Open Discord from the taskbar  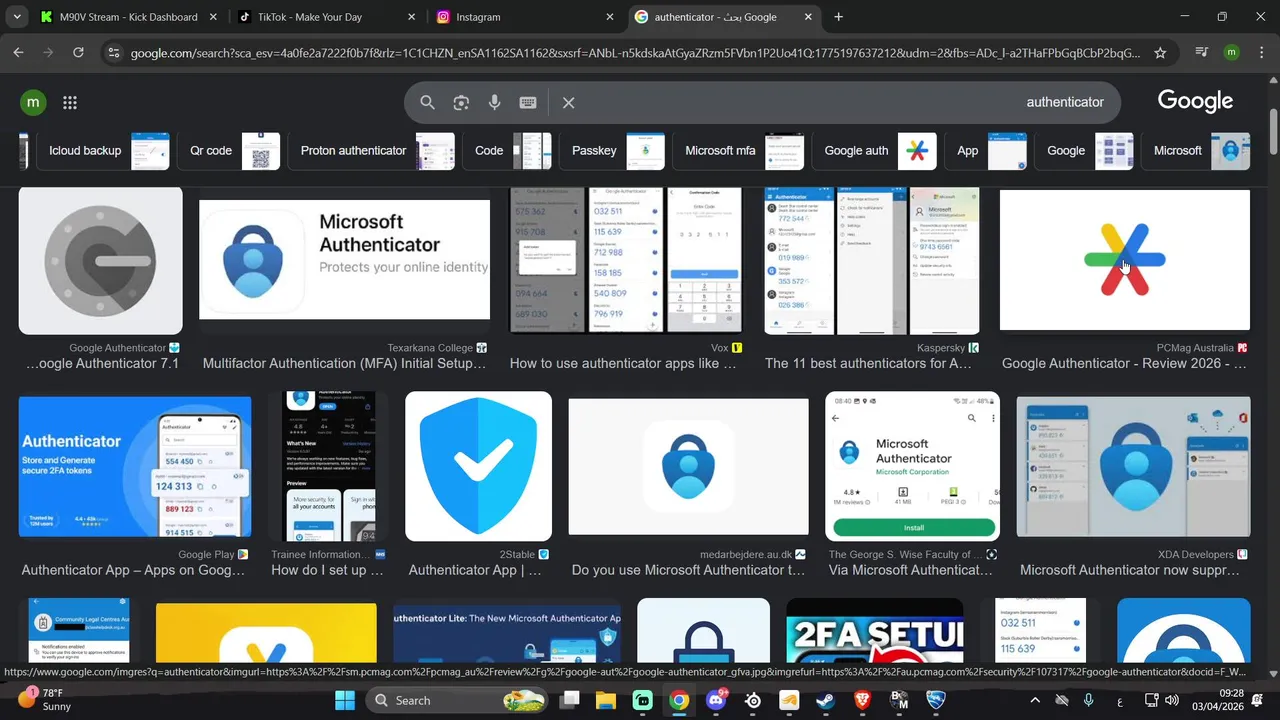716,700
